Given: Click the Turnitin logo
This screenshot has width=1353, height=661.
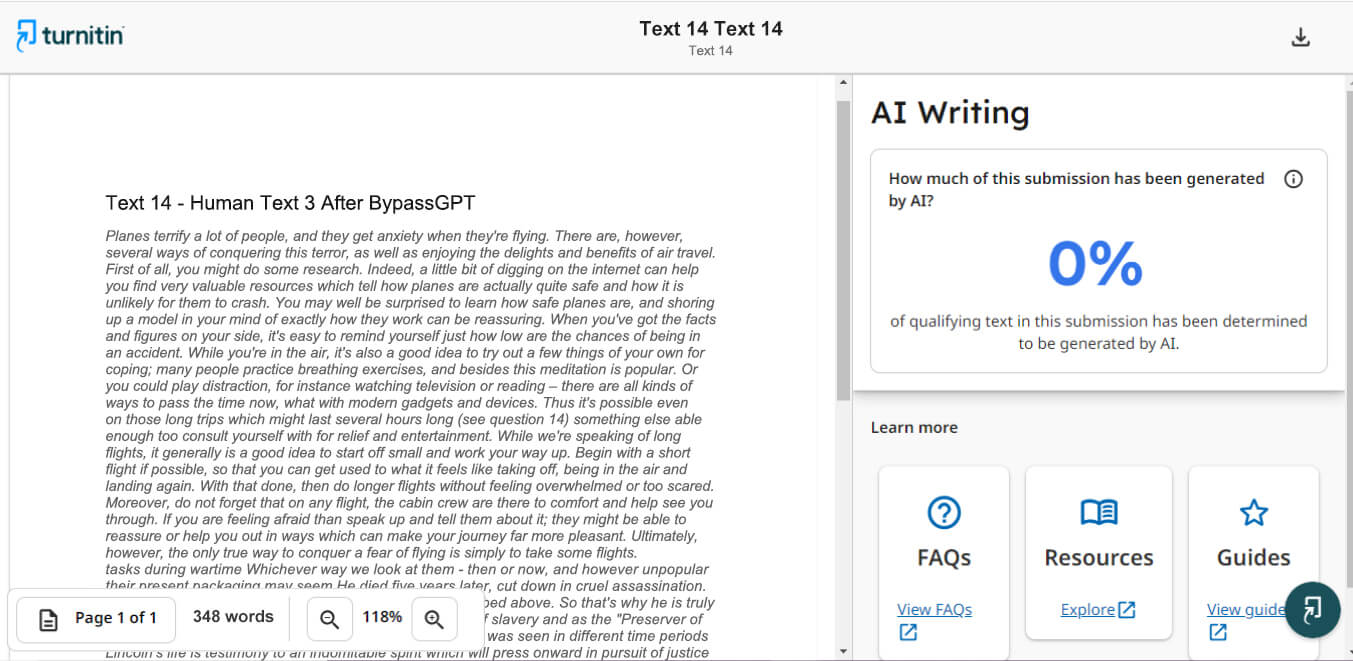Looking at the screenshot, I should pyautogui.click(x=70, y=37).
